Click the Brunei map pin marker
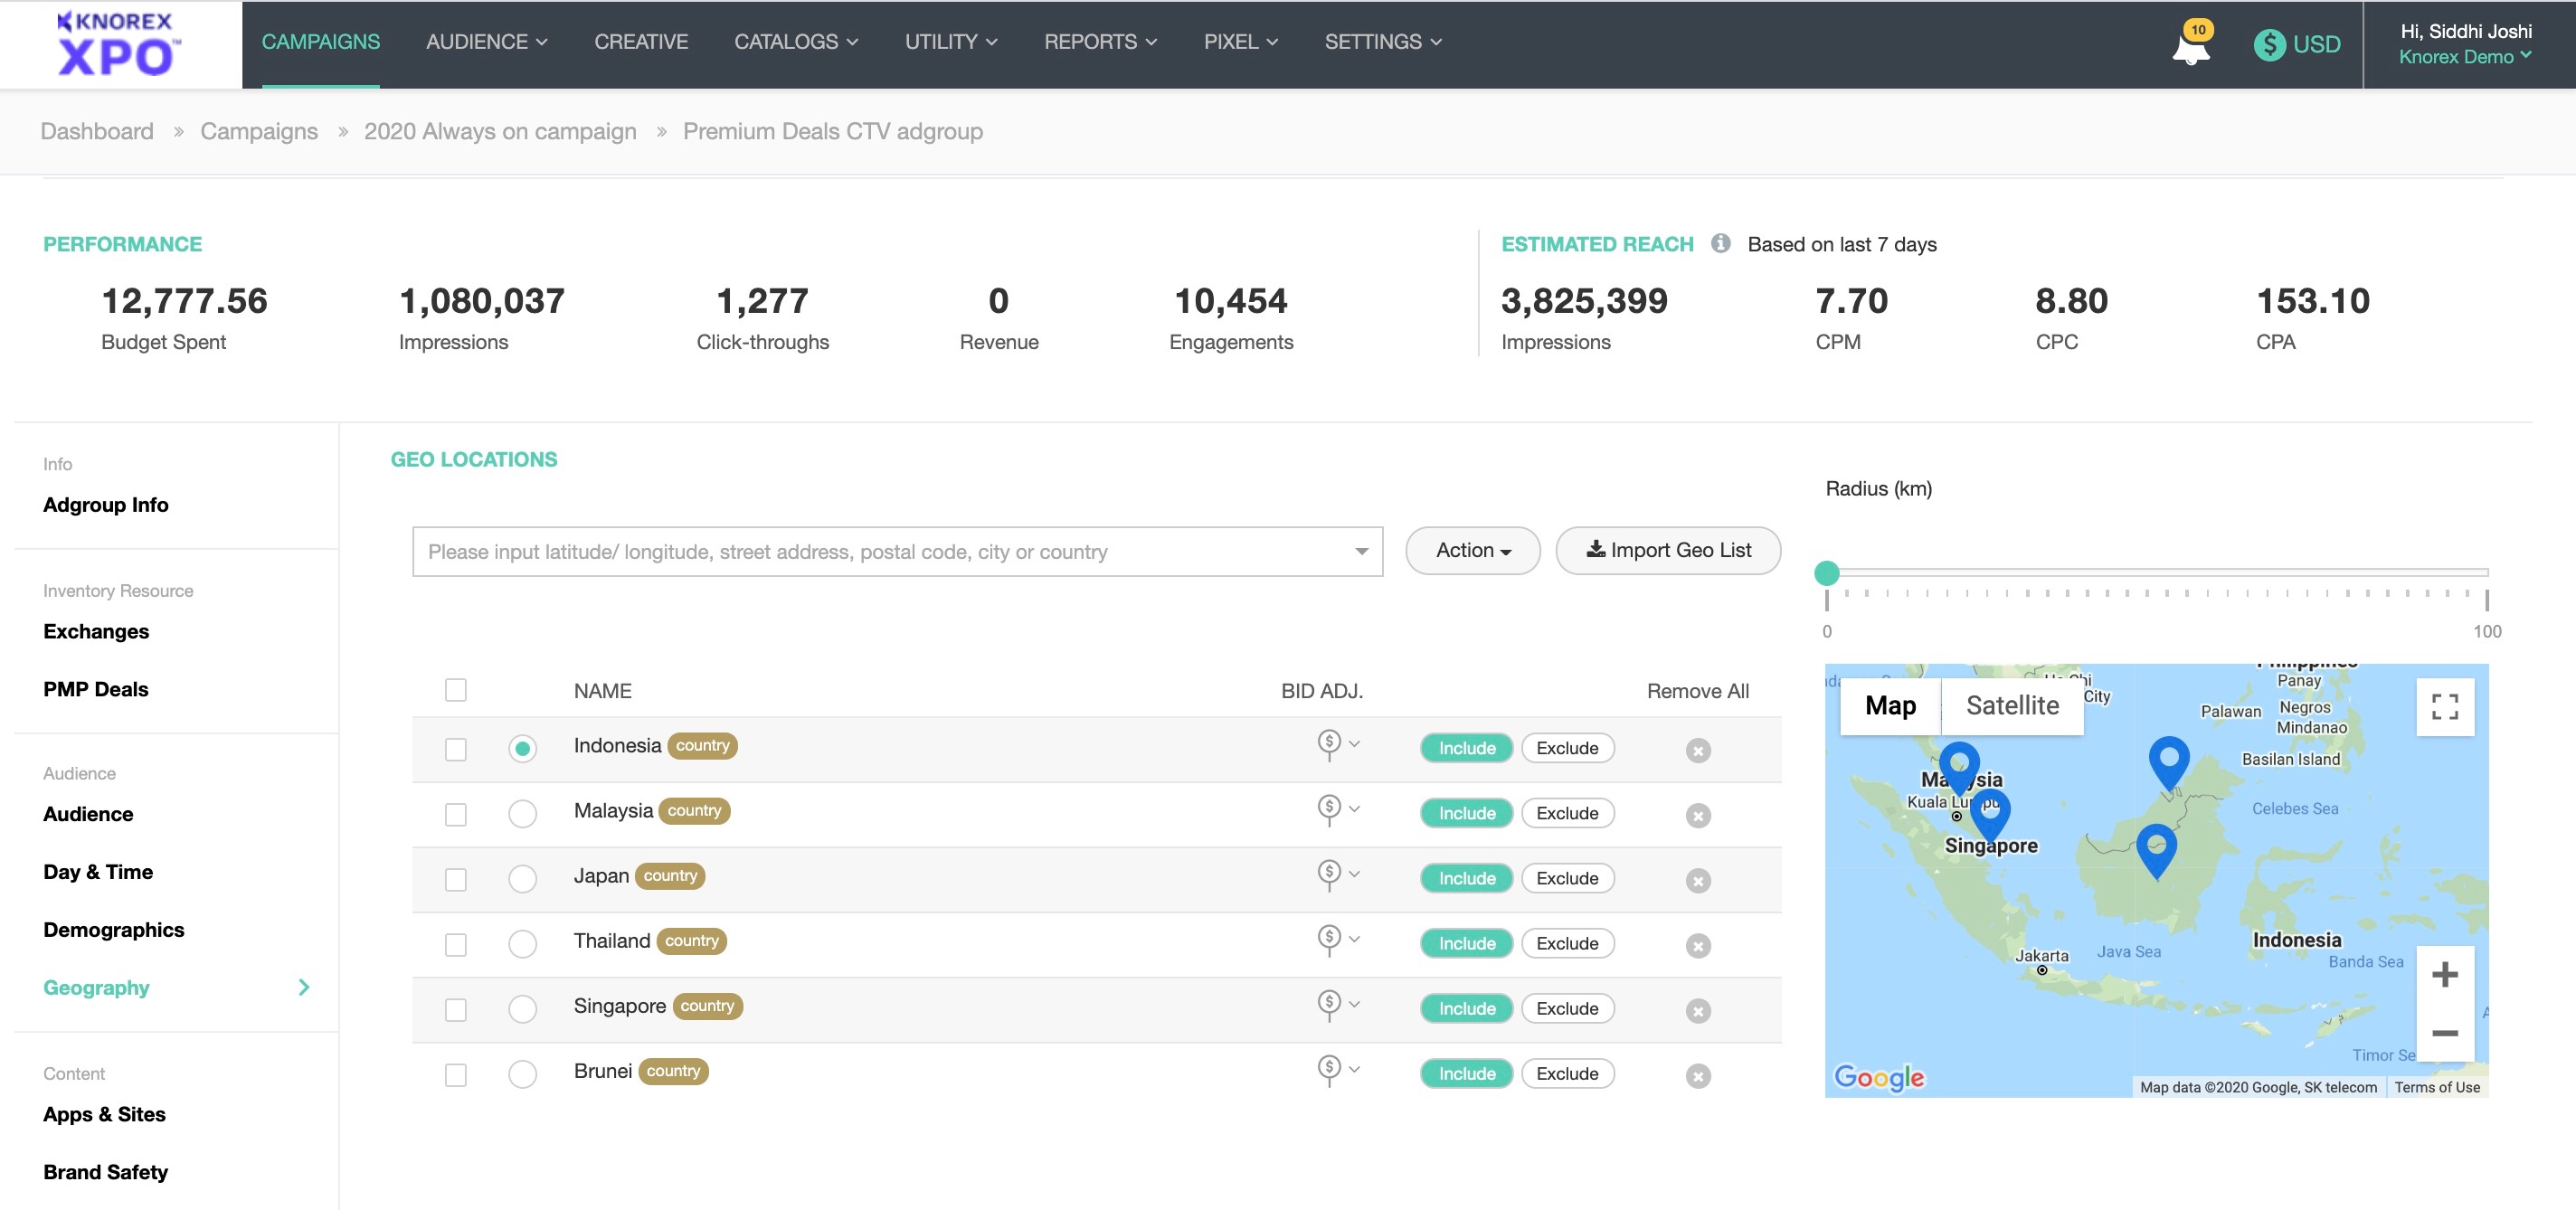This screenshot has width=2576, height=1210. point(2168,762)
